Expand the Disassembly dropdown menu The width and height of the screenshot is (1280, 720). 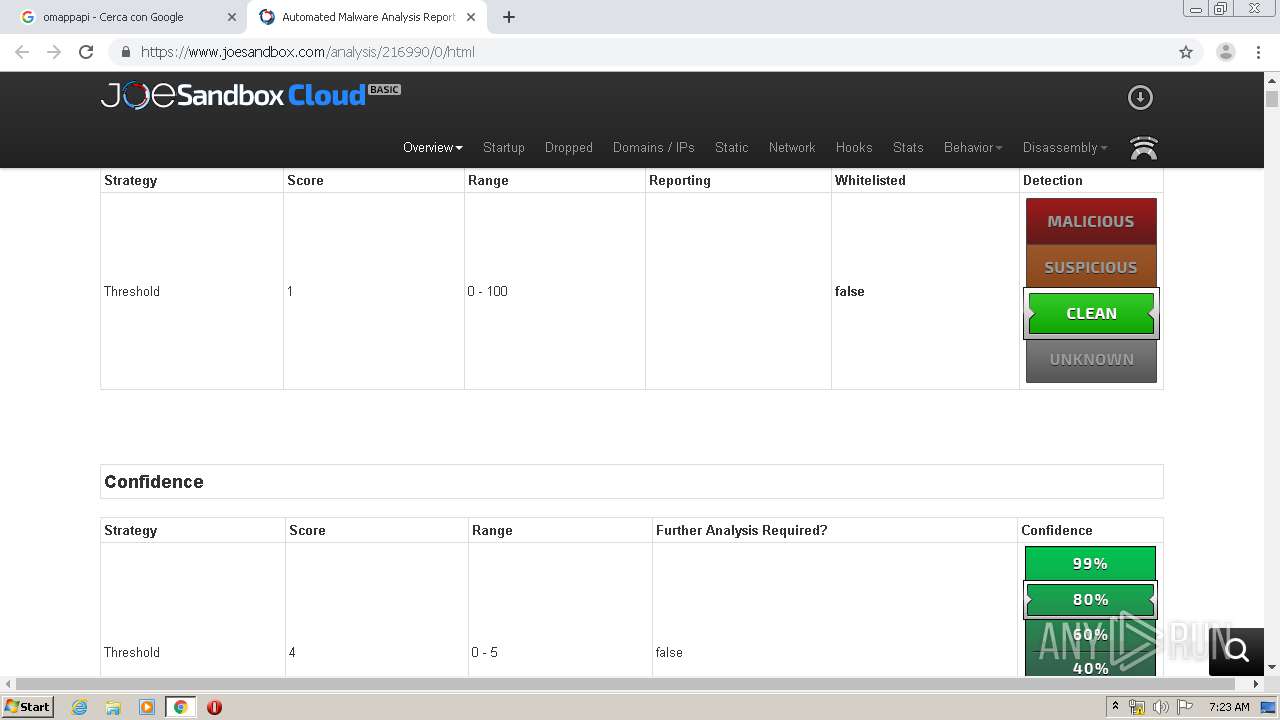click(x=1065, y=147)
